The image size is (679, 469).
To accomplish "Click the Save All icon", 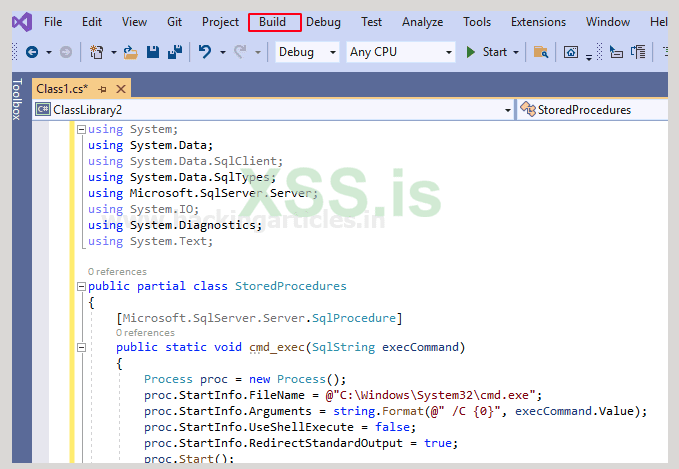I will [x=175, y=52].
